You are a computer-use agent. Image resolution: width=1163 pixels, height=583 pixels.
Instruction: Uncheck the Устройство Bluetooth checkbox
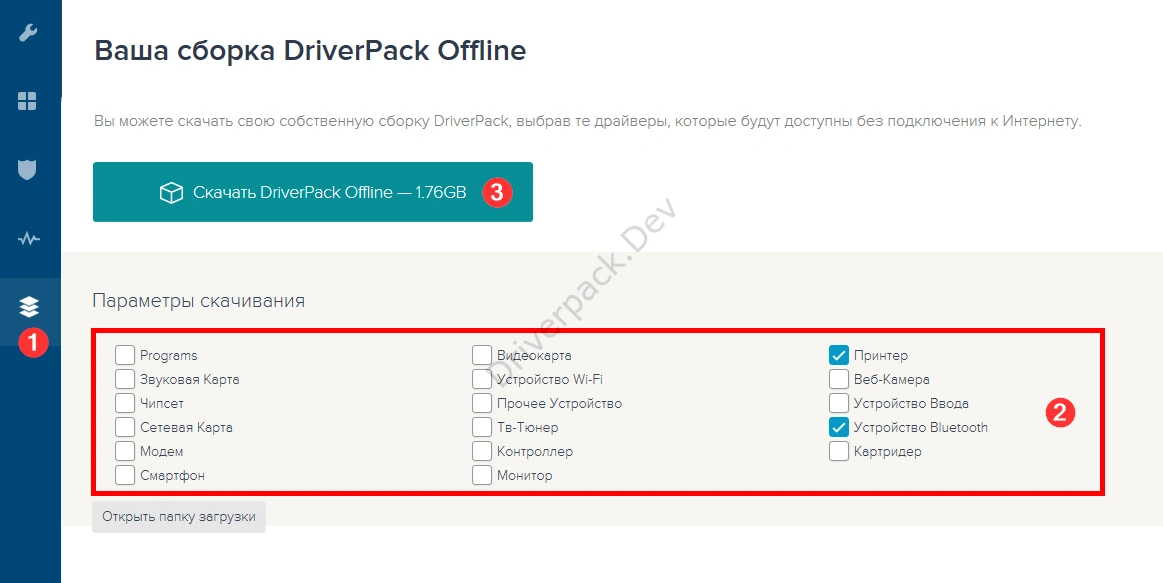click(x=839, y=427)
